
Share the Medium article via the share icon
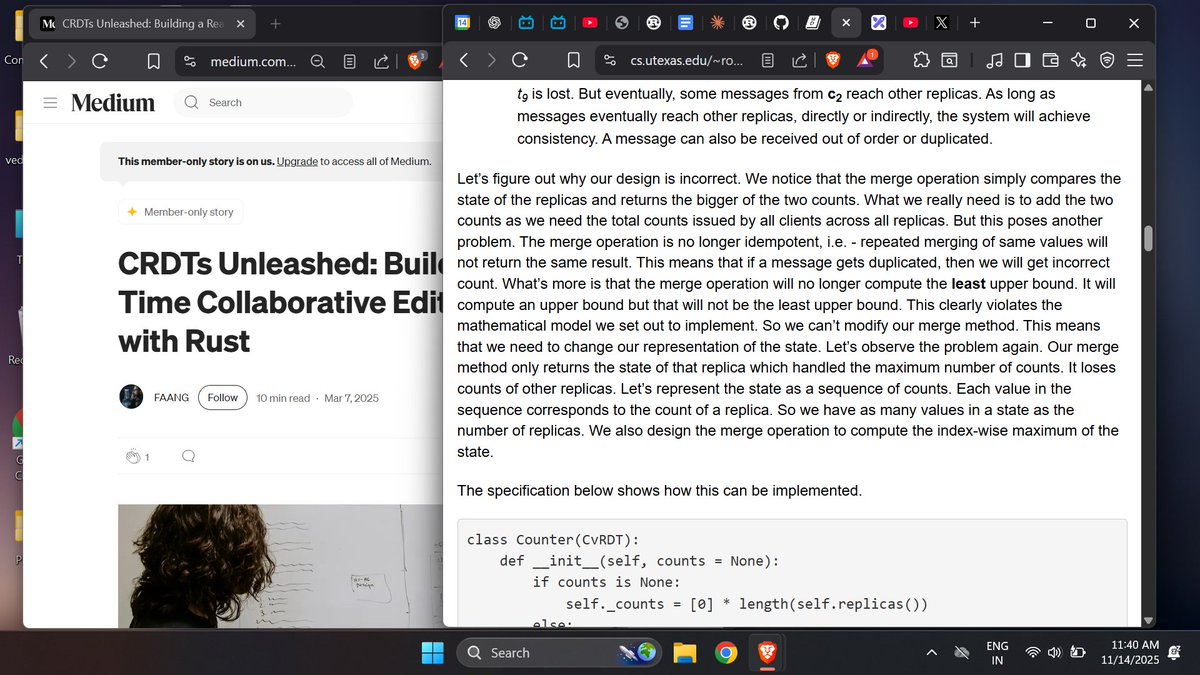380,61
